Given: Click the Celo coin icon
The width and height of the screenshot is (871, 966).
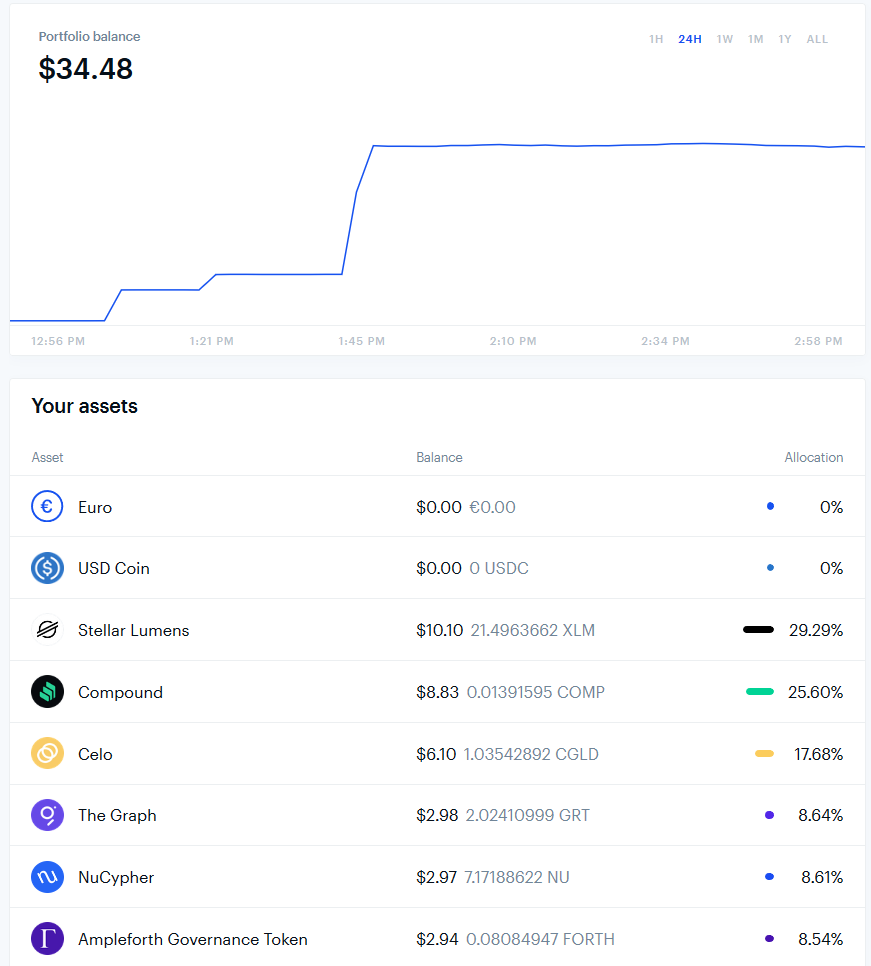Looking at the screenshot, I should click(x=47, y=753).
